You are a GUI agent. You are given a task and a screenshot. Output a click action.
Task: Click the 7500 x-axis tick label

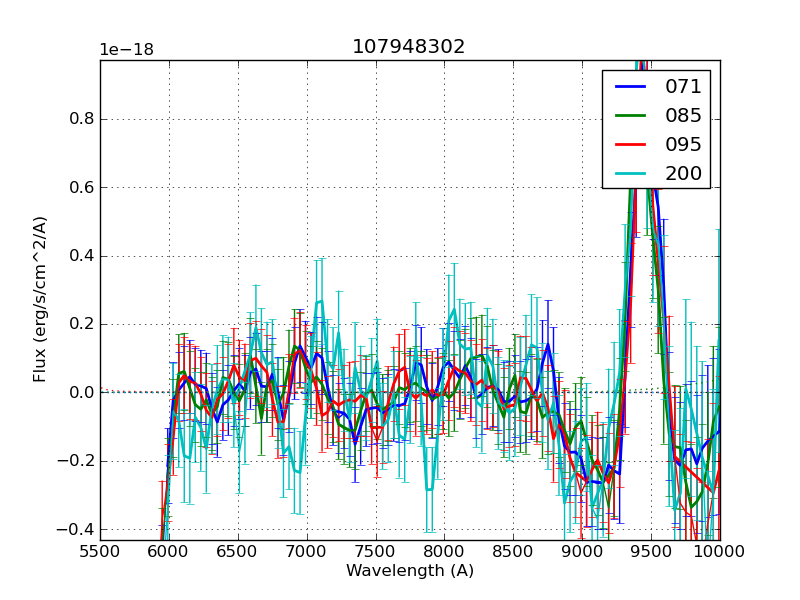(376, 550)
